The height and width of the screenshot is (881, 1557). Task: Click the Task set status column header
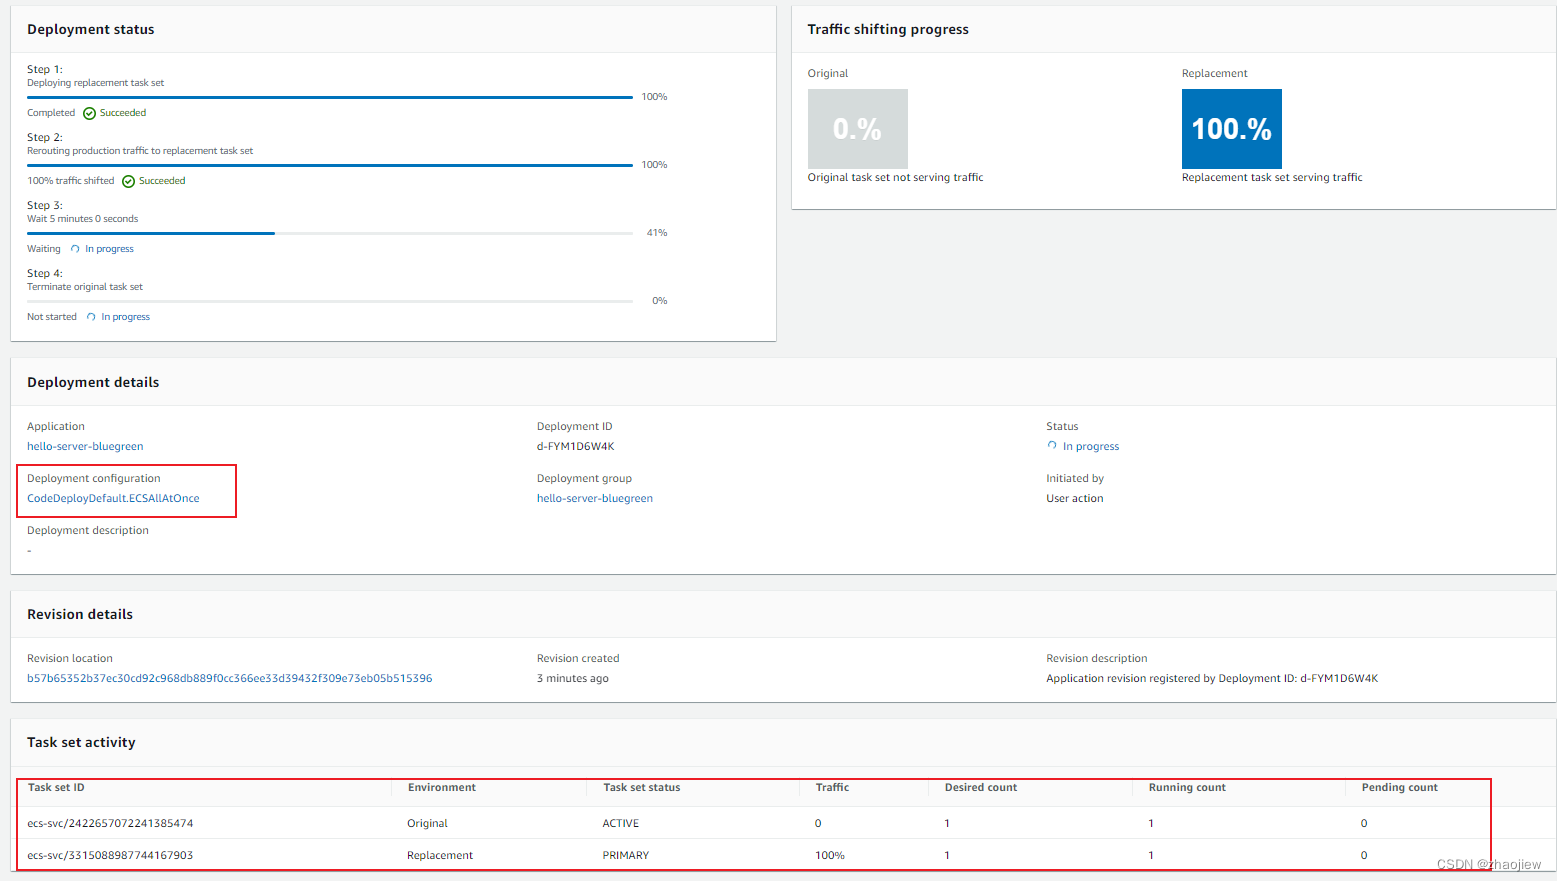click(x=642, y=788)
